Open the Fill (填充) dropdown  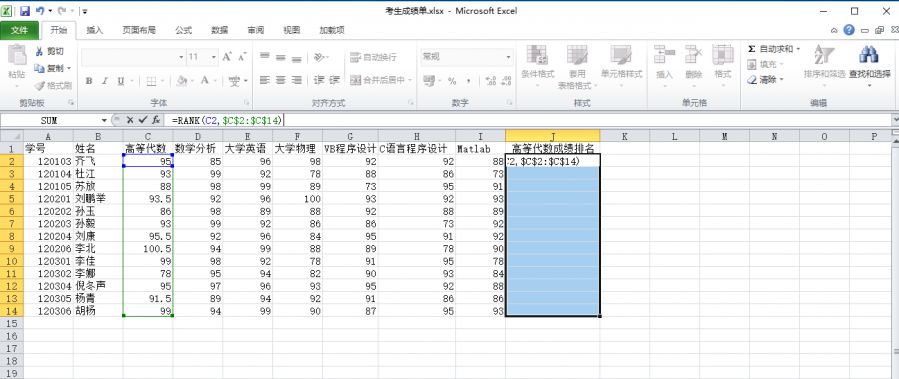click(x=765, y=64)
